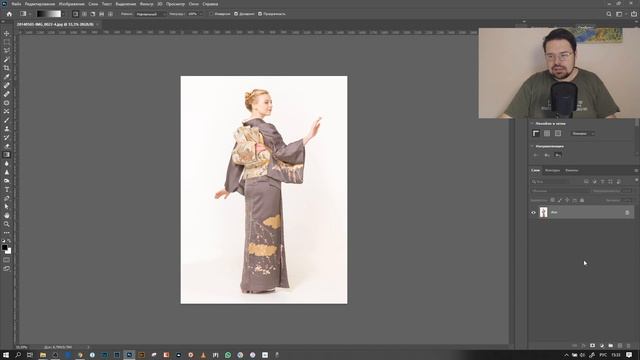Toggle the Дизеринг checkbox
The width and height of the screenshot is (640, 360).
tap(236, 14)
